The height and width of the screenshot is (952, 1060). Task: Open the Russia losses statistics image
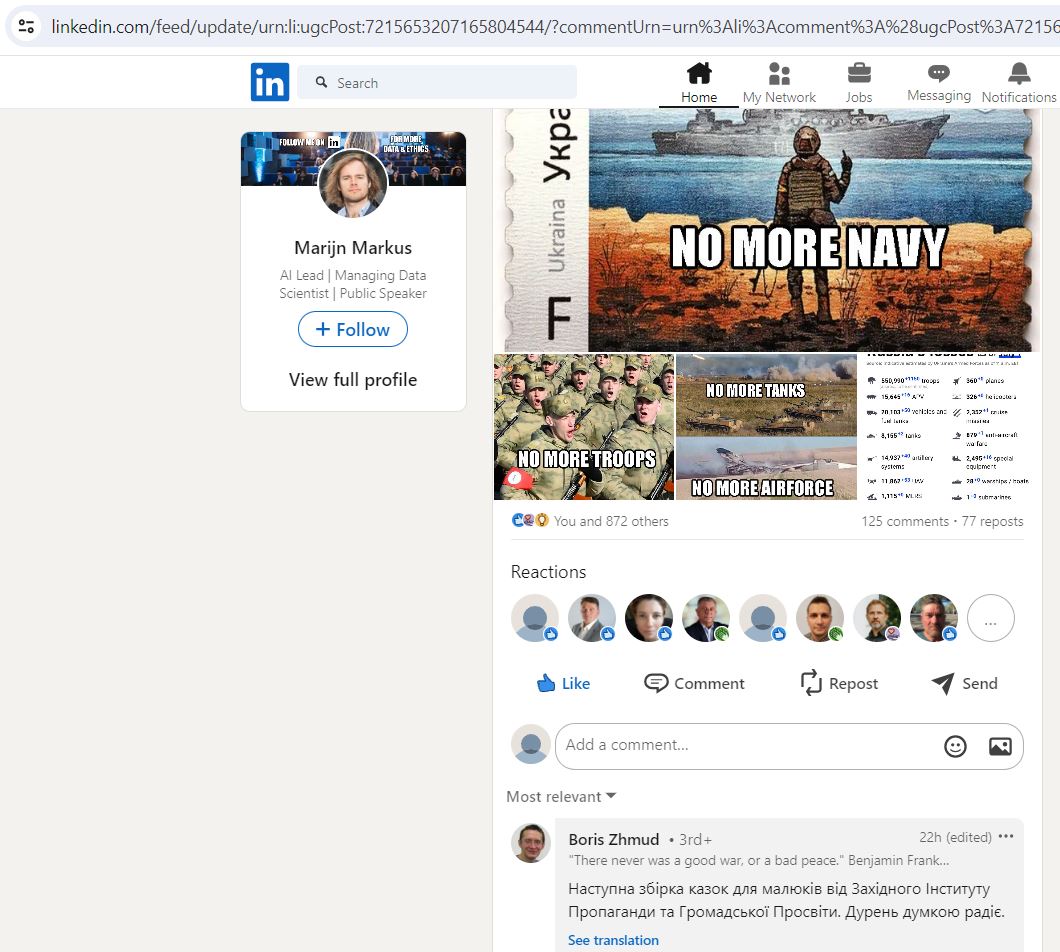click(948, 427)
